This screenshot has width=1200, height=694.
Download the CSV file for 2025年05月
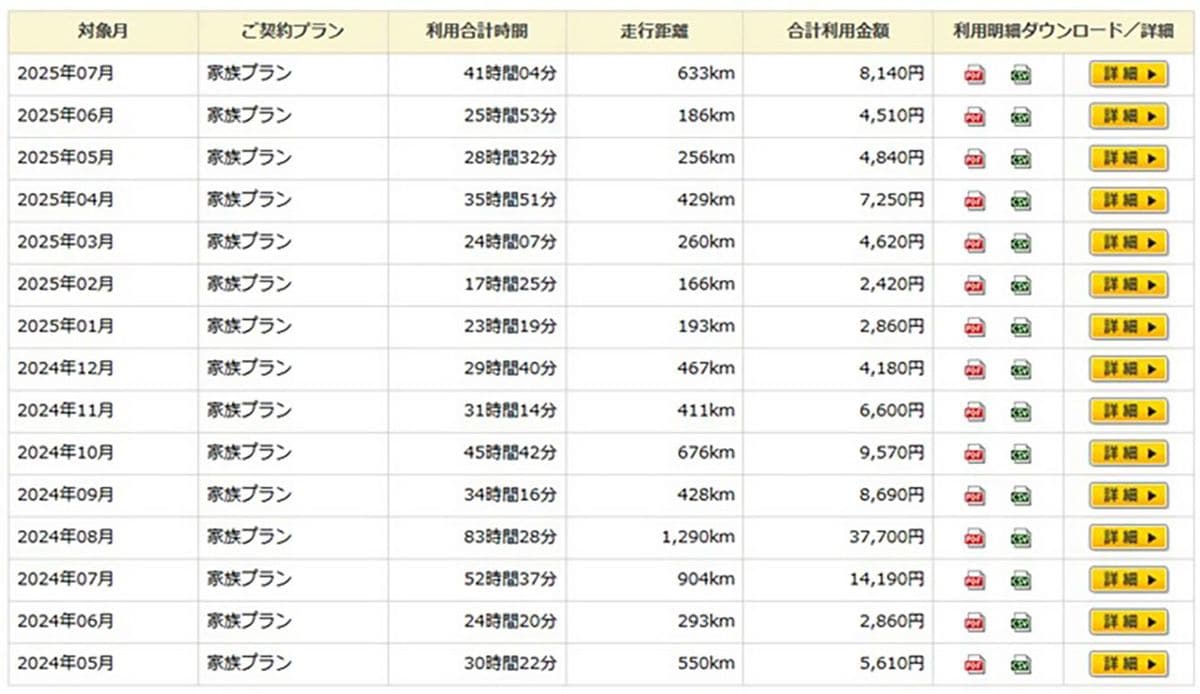click(x=1021, y=159)
